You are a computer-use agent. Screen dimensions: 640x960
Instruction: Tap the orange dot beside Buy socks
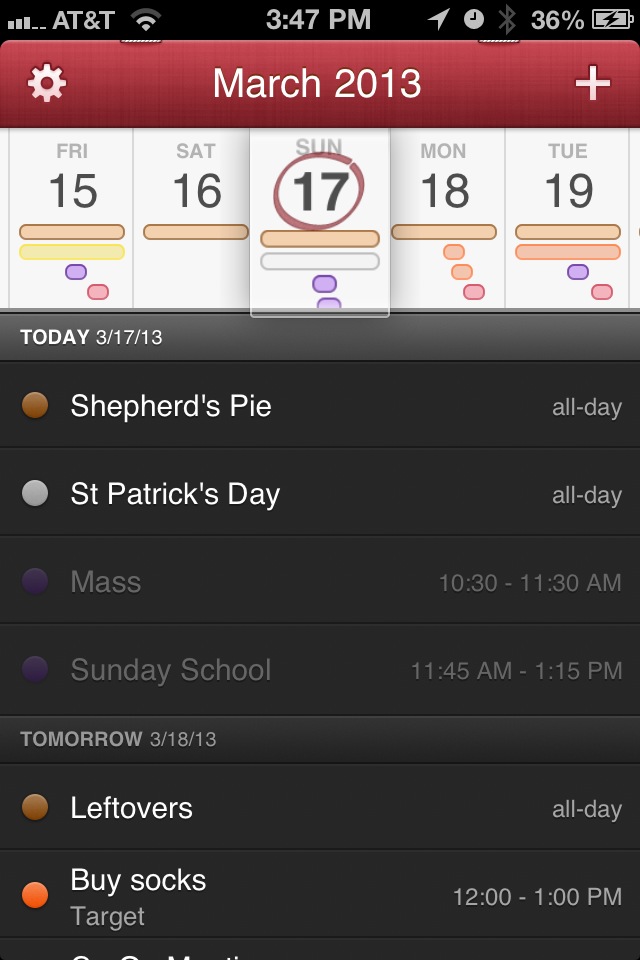click(35, 895)
